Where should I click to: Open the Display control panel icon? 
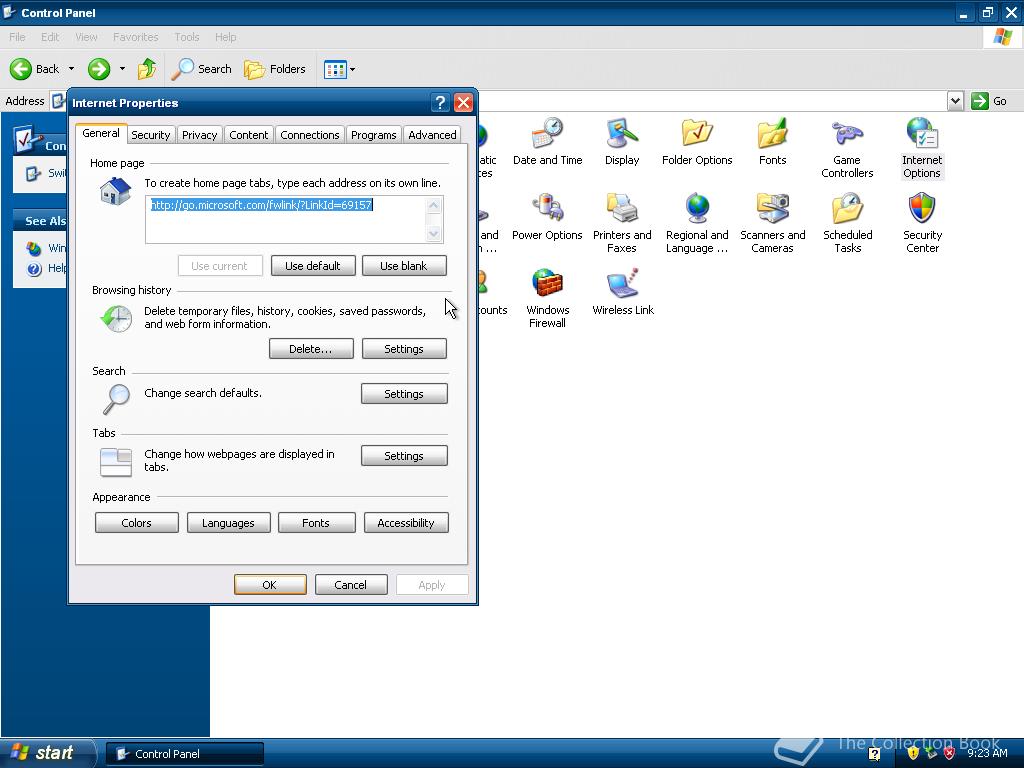[x=622, y=142]
